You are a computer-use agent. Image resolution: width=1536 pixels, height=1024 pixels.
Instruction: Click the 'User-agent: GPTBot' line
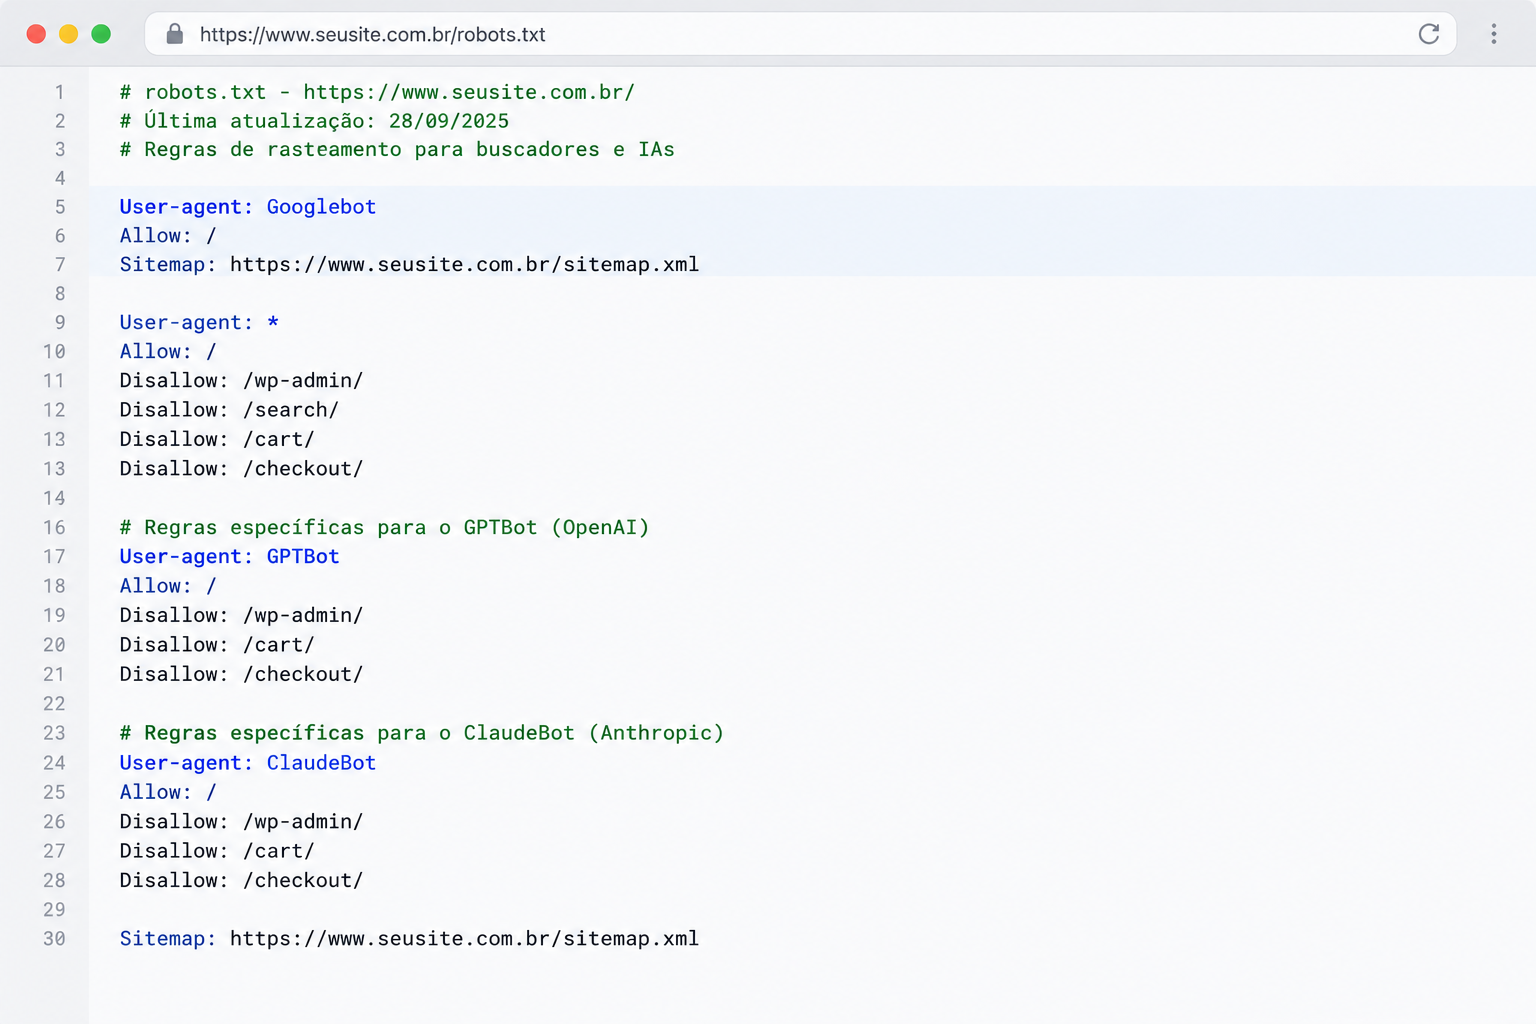230,557
